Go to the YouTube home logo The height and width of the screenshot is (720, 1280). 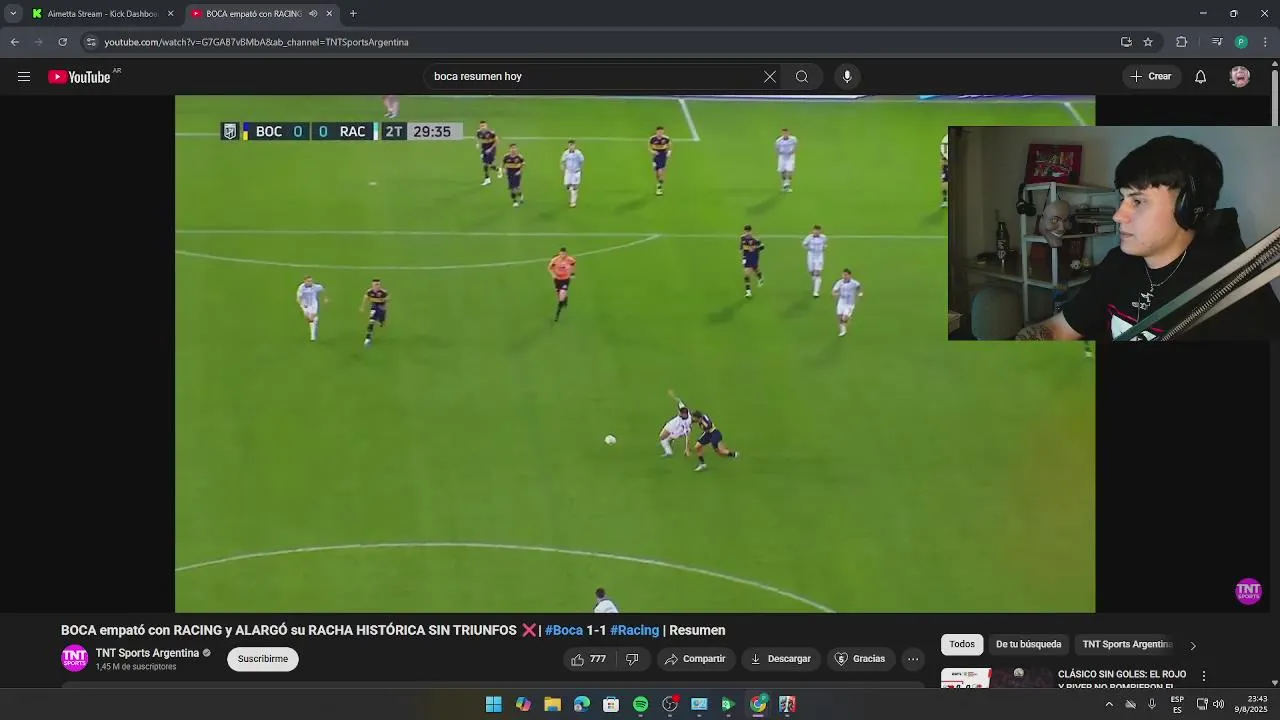coord(80,77)
